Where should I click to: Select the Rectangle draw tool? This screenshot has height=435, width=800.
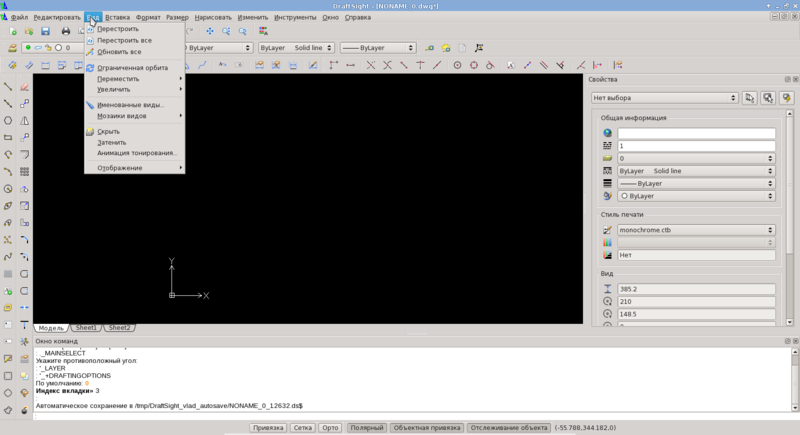[8, 138]
